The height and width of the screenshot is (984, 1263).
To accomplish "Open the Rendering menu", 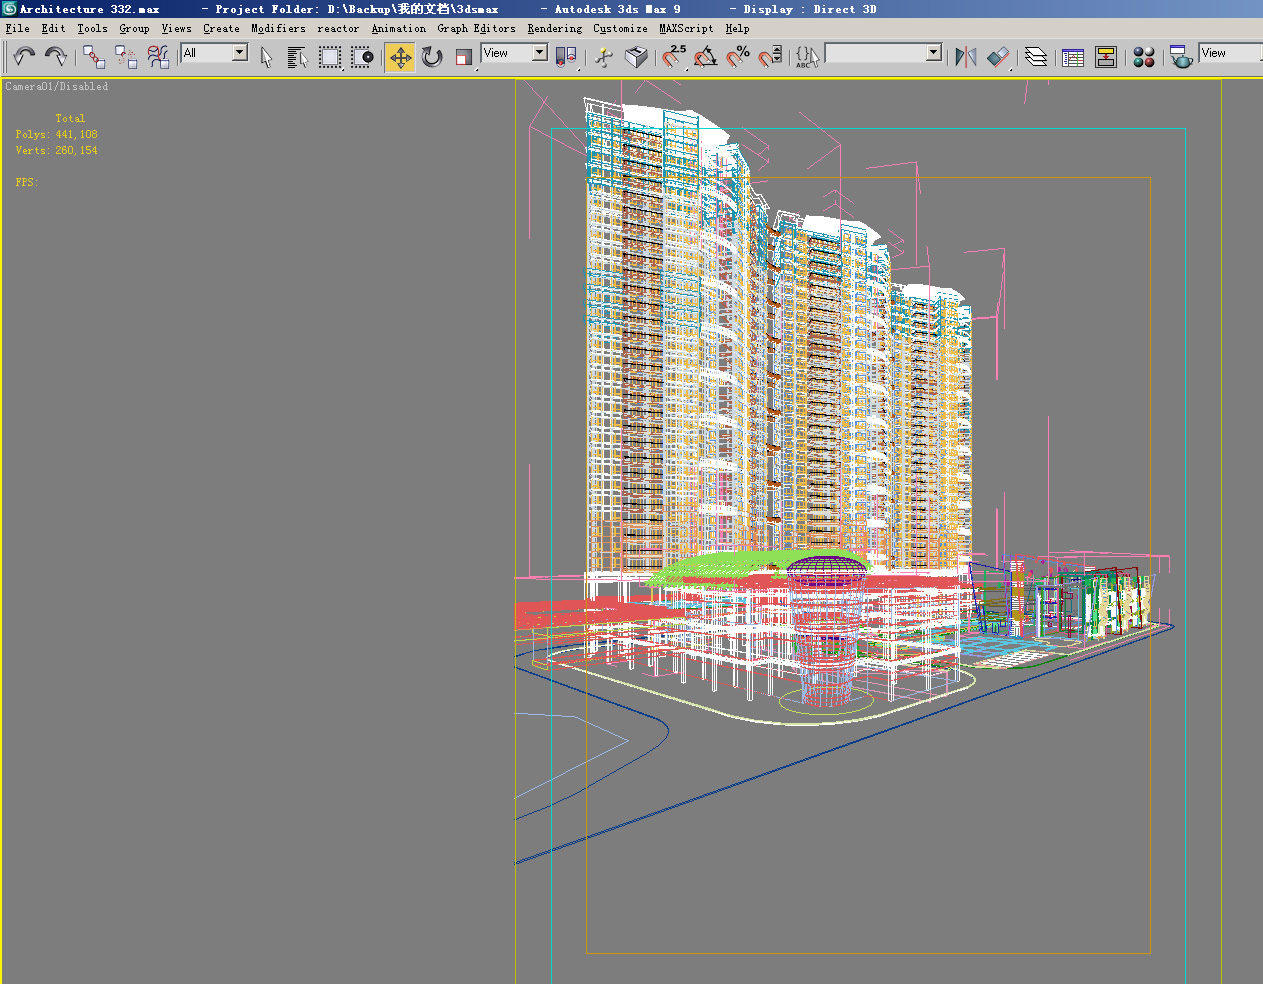I will click(x=554, y=29).
